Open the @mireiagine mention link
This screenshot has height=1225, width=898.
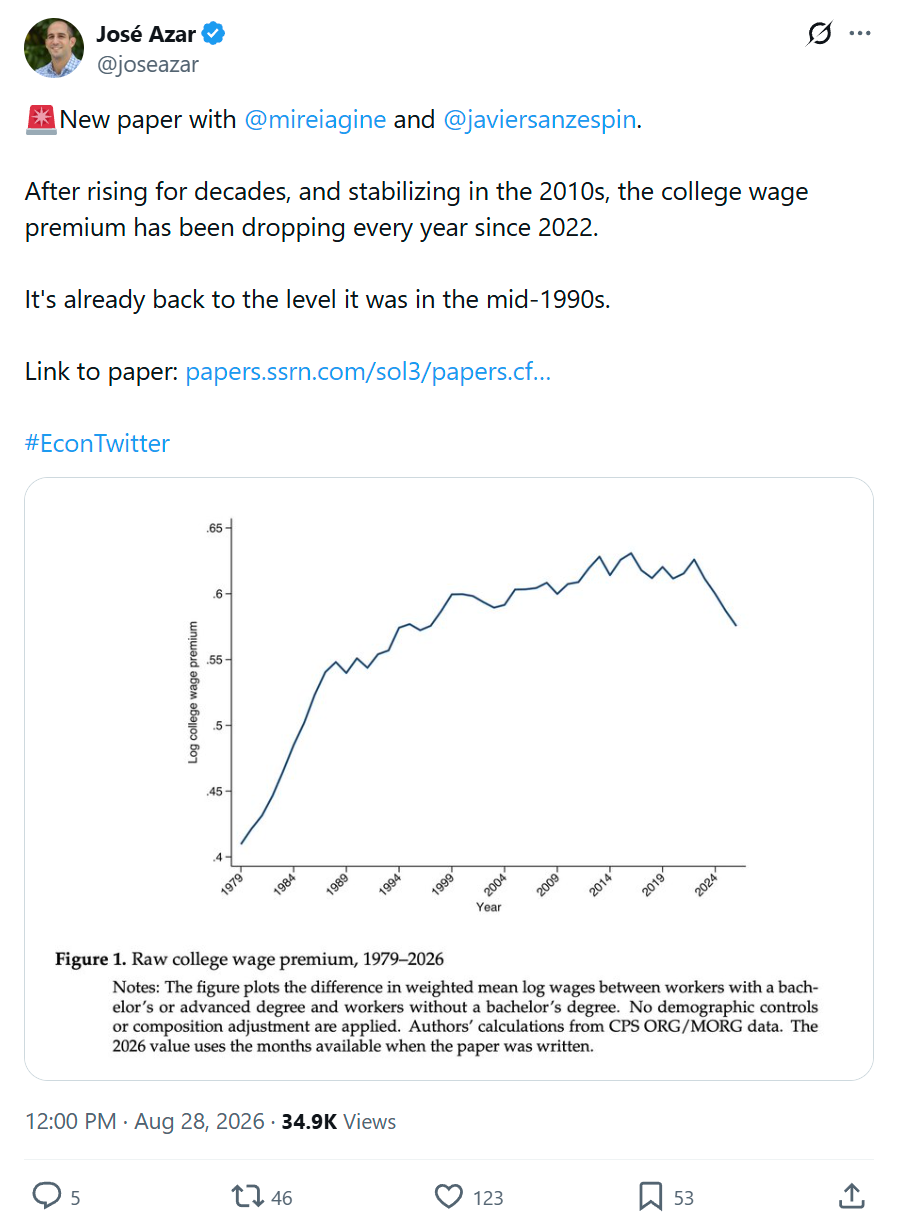point(315,120)
